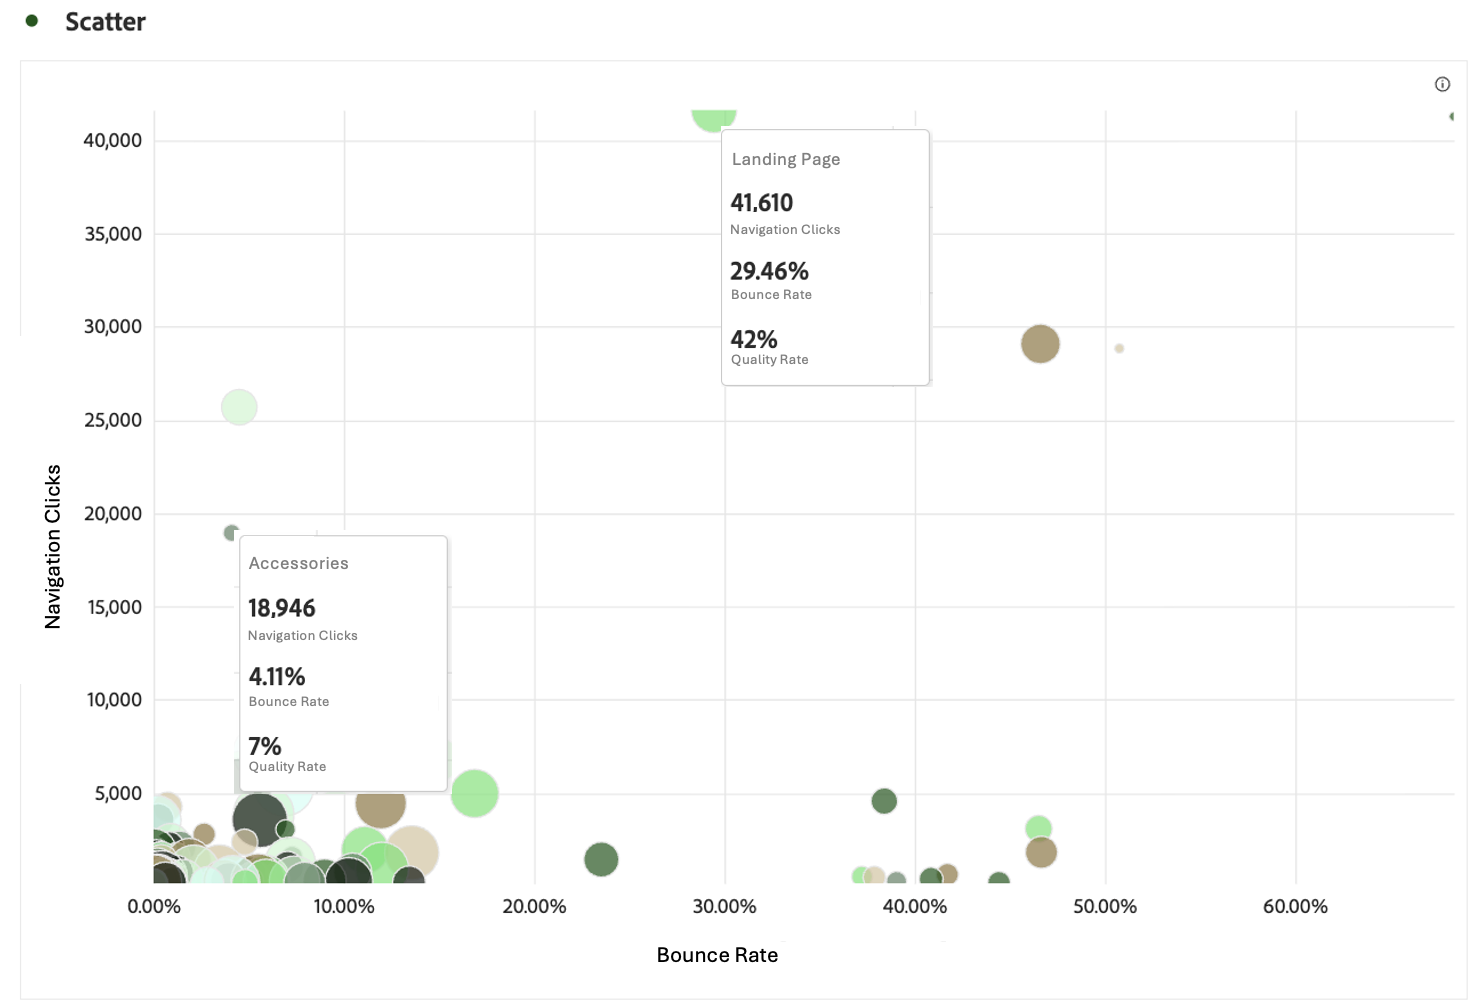1482x1006 pixels.
Task: Select the large dark bubble near 5% bounce
Action: click(260, 820)
